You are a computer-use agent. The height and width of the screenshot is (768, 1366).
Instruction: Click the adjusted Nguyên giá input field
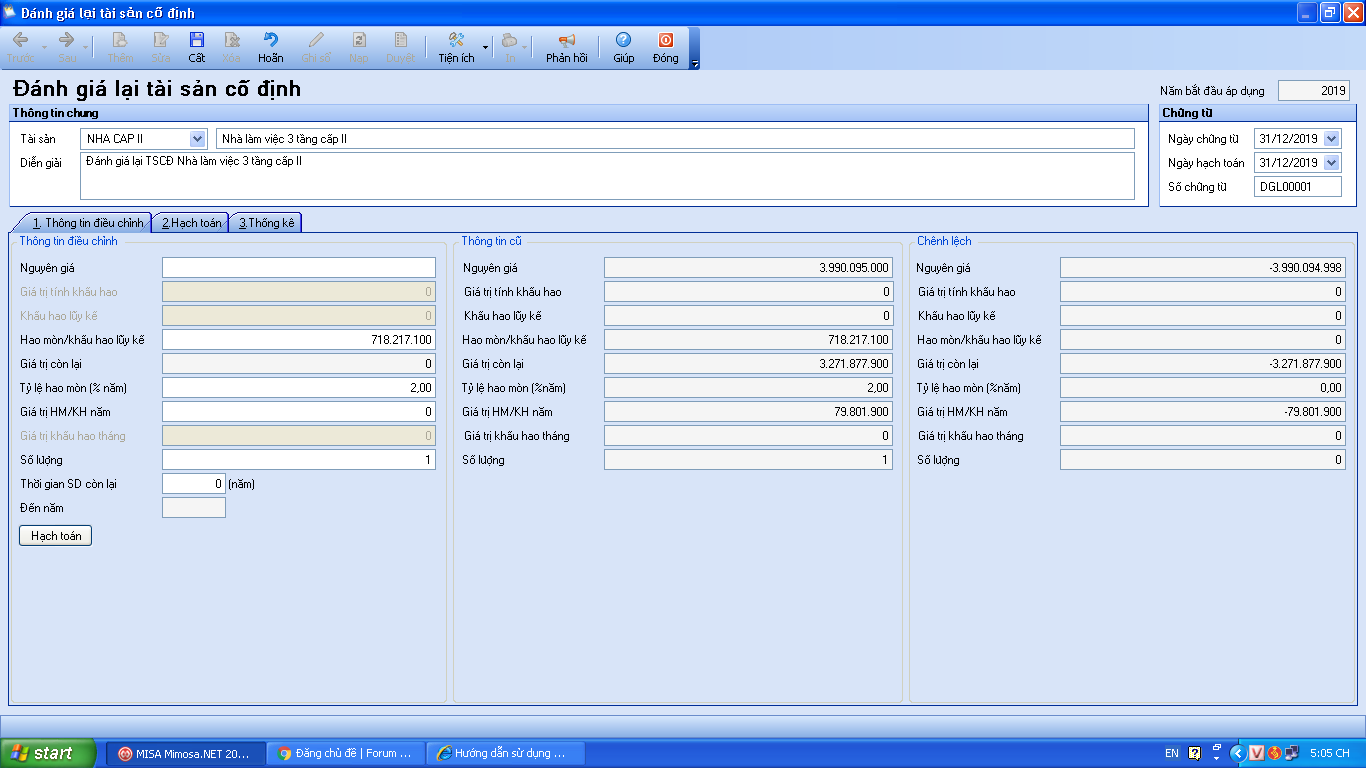[299, 268]
